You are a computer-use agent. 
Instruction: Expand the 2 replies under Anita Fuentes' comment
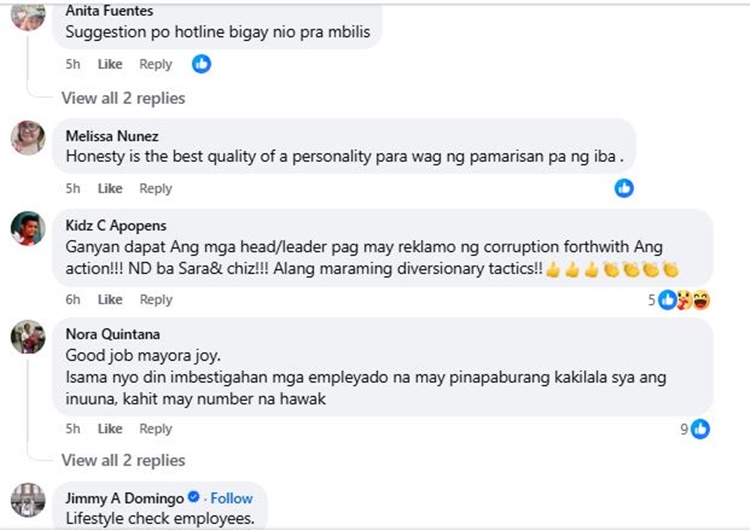(123, 98)
